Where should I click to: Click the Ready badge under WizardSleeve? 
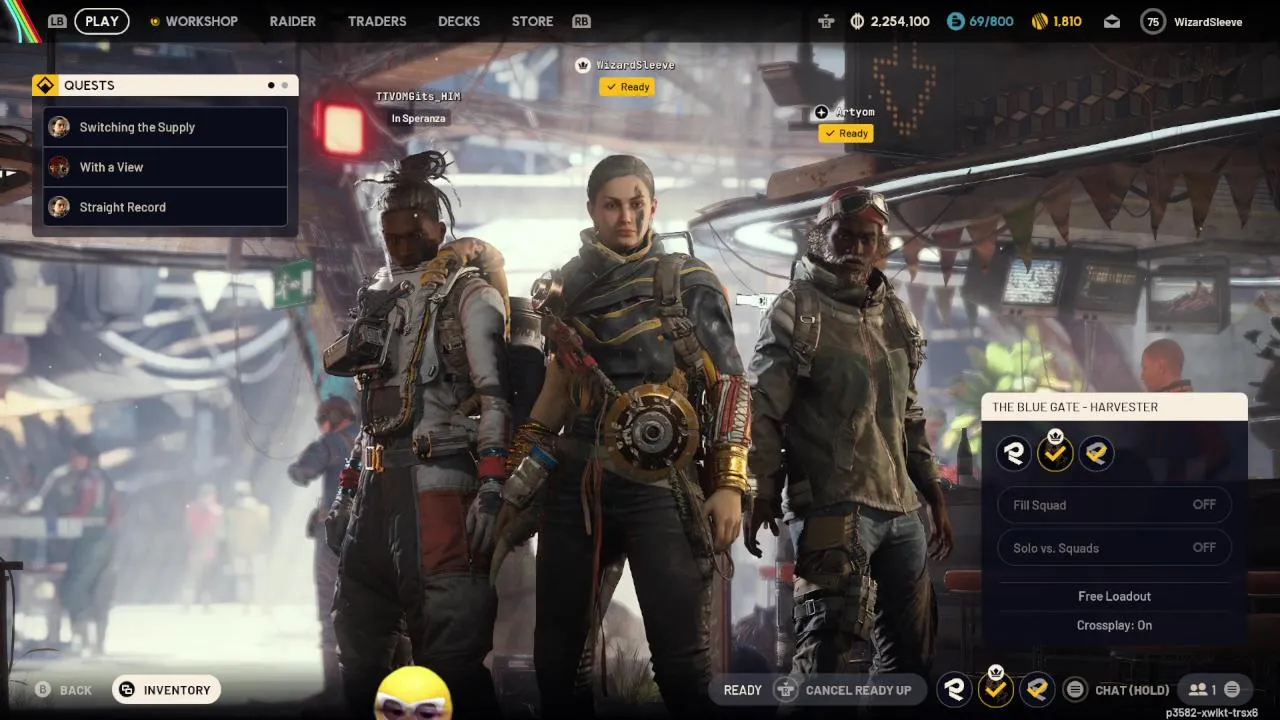(627, 87)
